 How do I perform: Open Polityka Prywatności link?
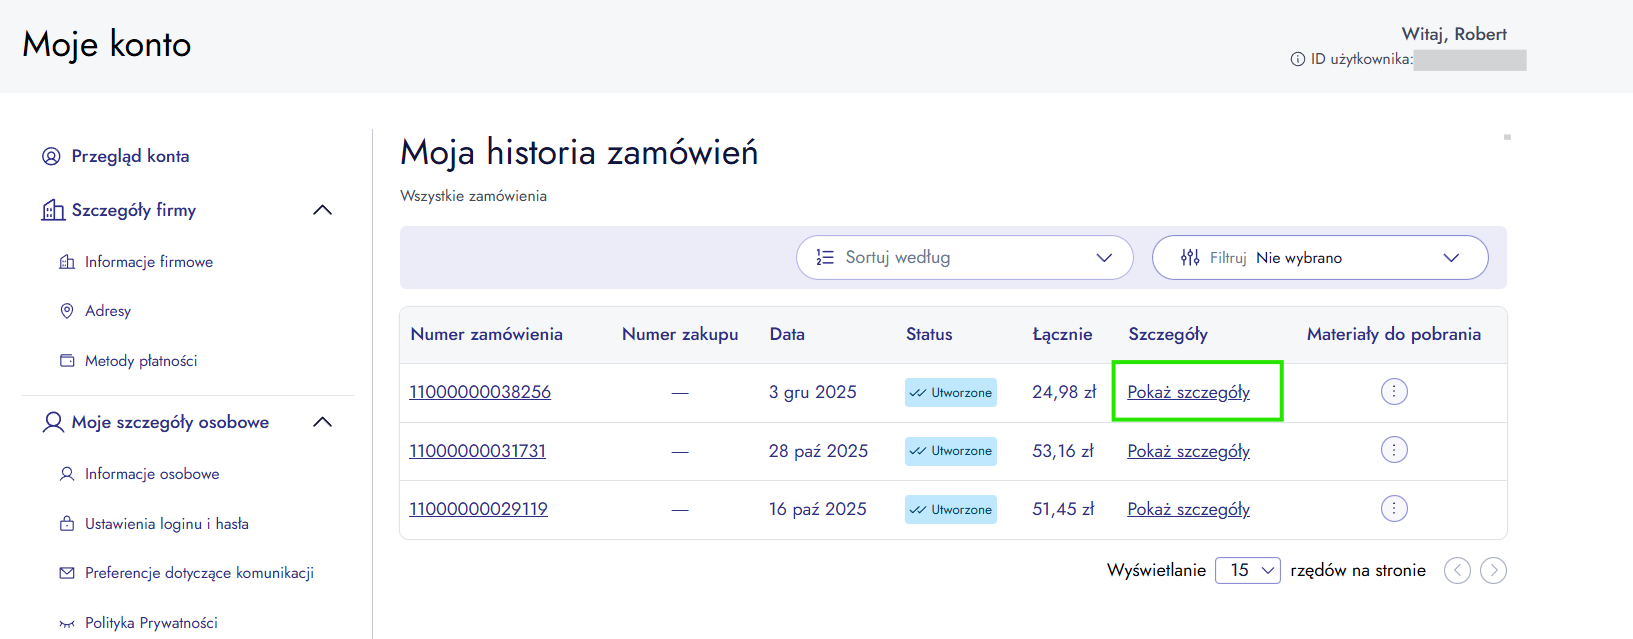point(151,623)
